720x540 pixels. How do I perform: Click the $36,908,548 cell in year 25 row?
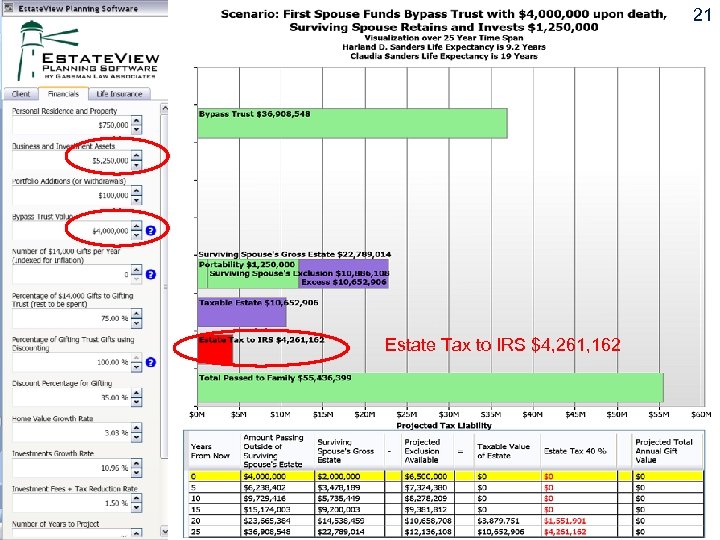coord(278,532)
